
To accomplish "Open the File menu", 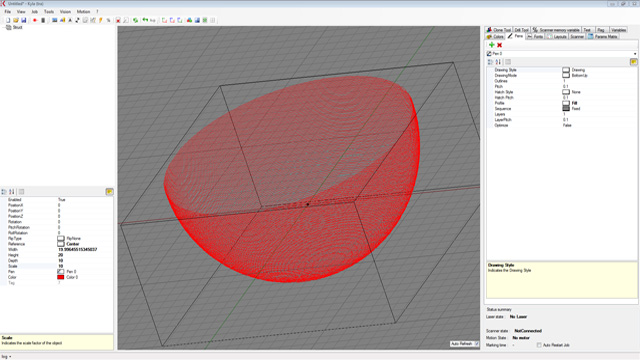I will 8,11.
